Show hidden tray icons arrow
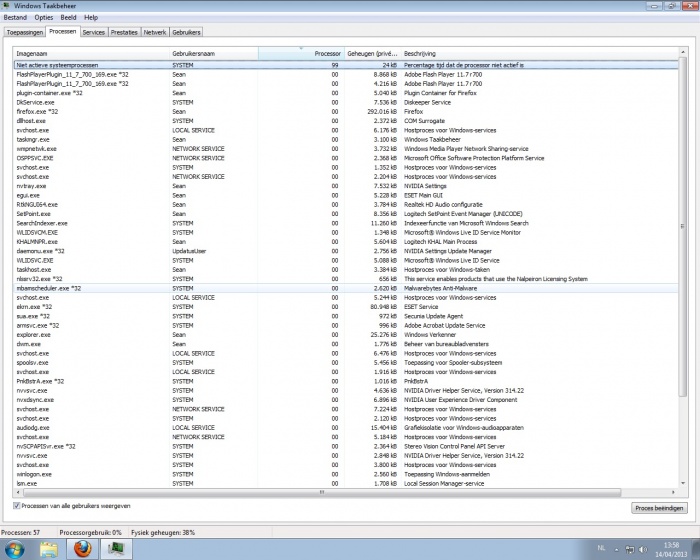The width and height of the screenshot is (700, 560). [x=617, y=550]
